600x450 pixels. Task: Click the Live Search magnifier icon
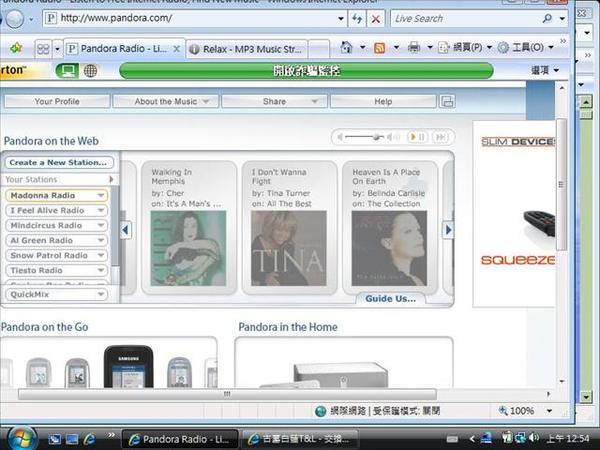548,18
